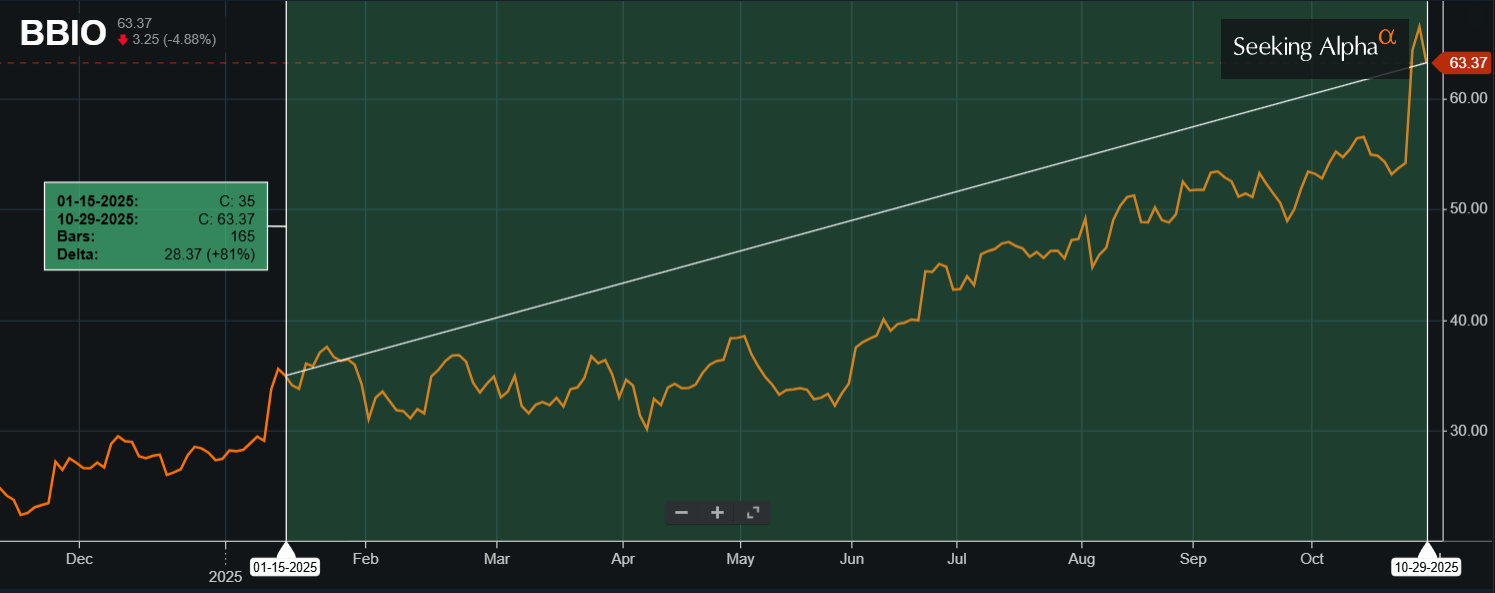Expand the Delta row in the measurement box

[156, 254]
